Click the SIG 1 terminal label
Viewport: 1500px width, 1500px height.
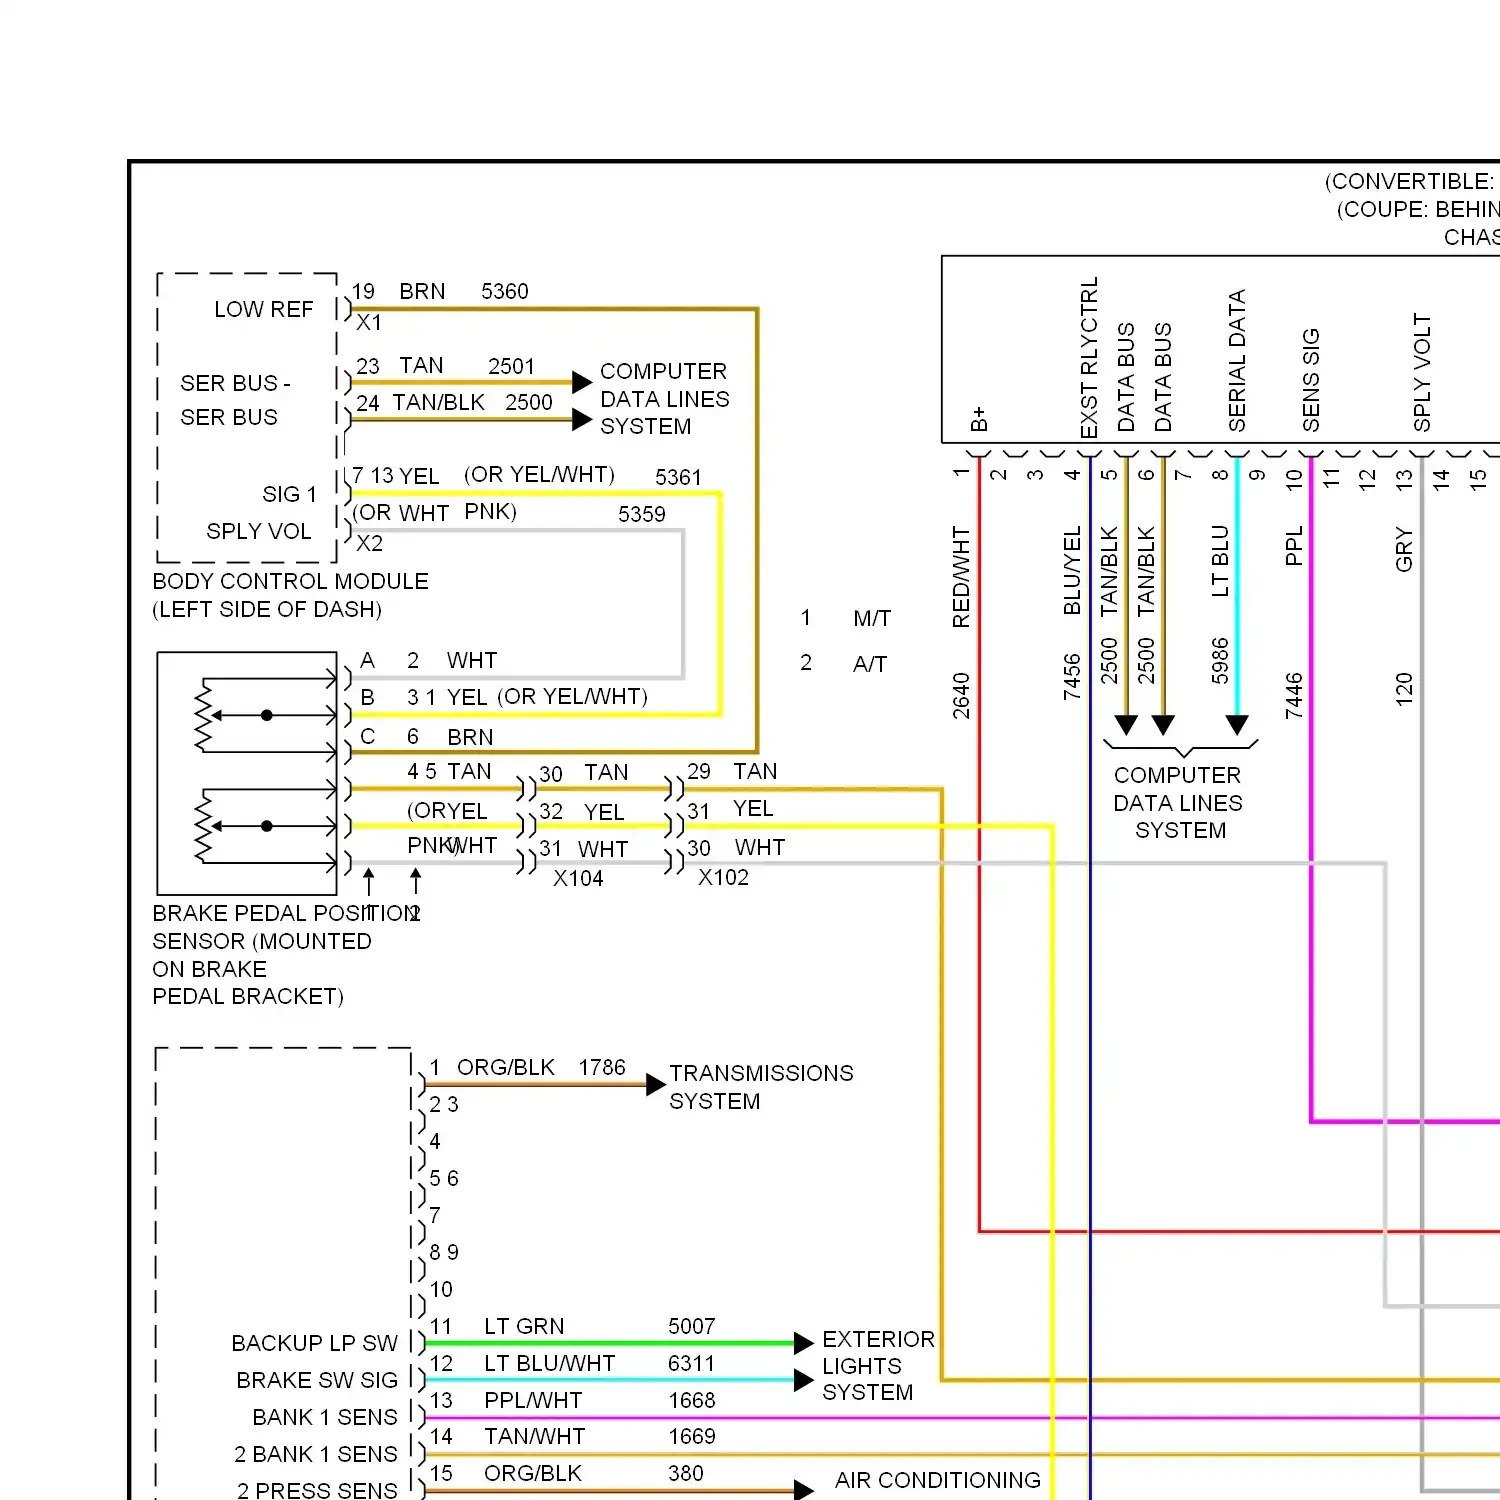click(x=289, y=495)
